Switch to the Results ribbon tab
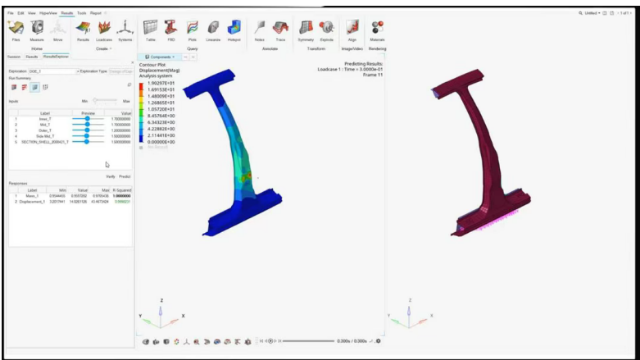Image resolution: width=640 pixels, height=360 pixels. (67, 13)
